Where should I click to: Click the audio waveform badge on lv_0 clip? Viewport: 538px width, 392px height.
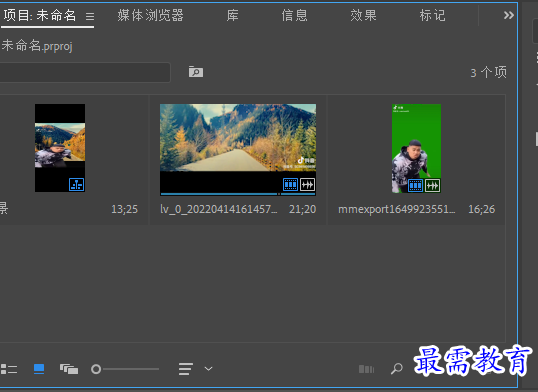(307, 185)
